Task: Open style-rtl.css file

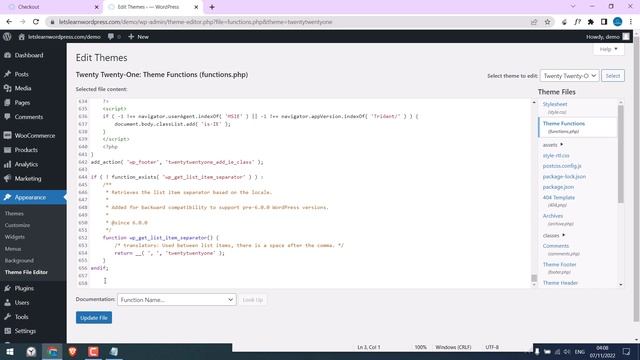Action: pyautogui.click(x=556, y=156)
